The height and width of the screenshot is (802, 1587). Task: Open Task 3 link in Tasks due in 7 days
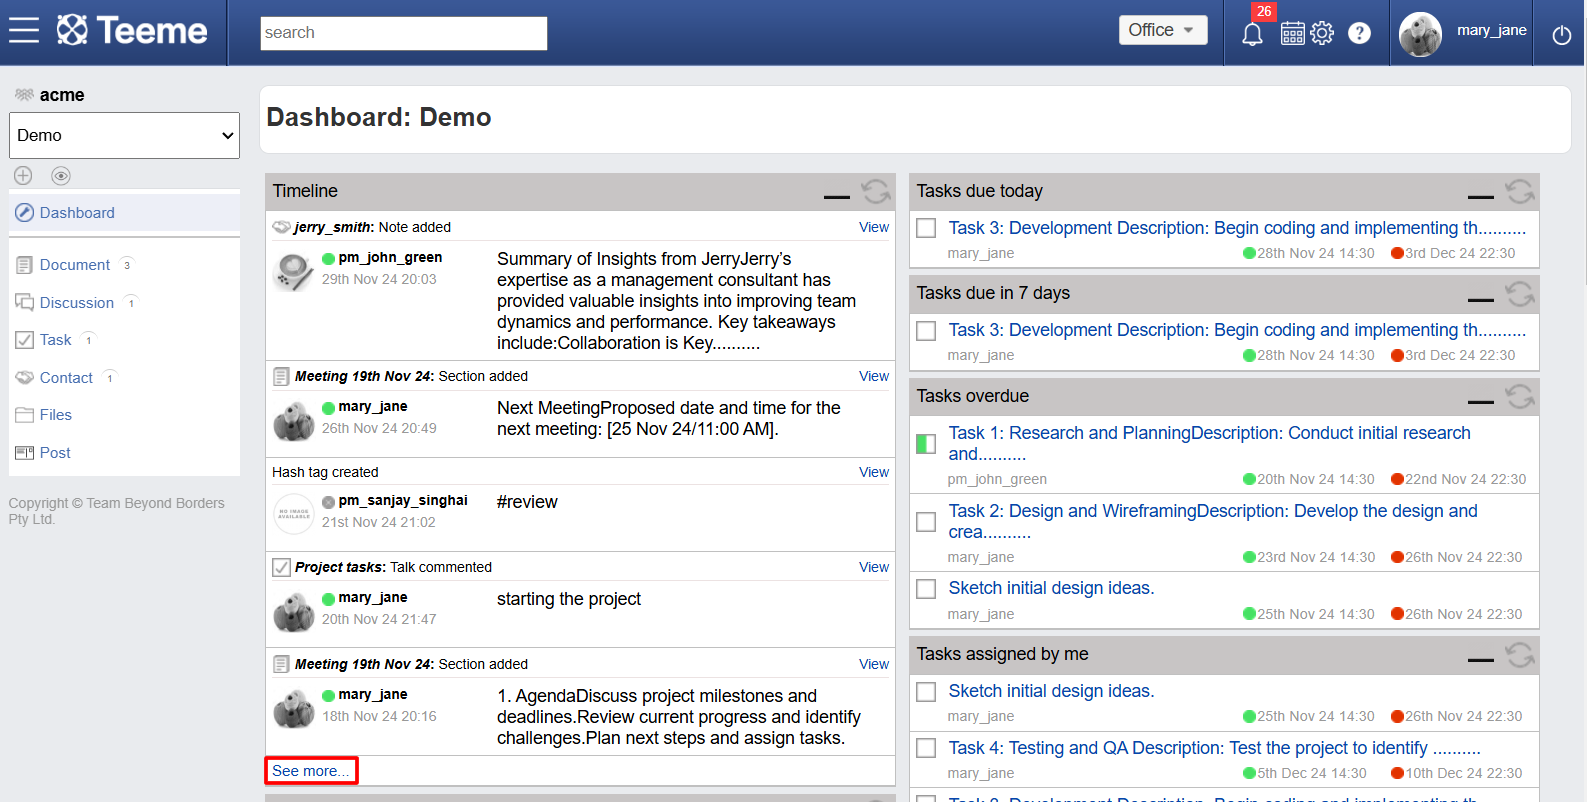pyautogui.click(x=1237, y=330)
